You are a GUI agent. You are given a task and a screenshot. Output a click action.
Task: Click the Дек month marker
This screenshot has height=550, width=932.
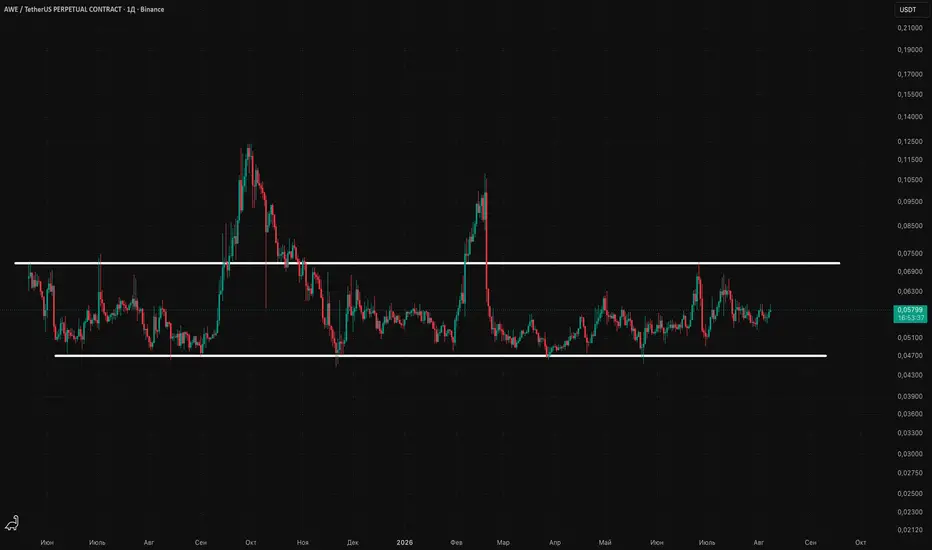click(352, 542)
